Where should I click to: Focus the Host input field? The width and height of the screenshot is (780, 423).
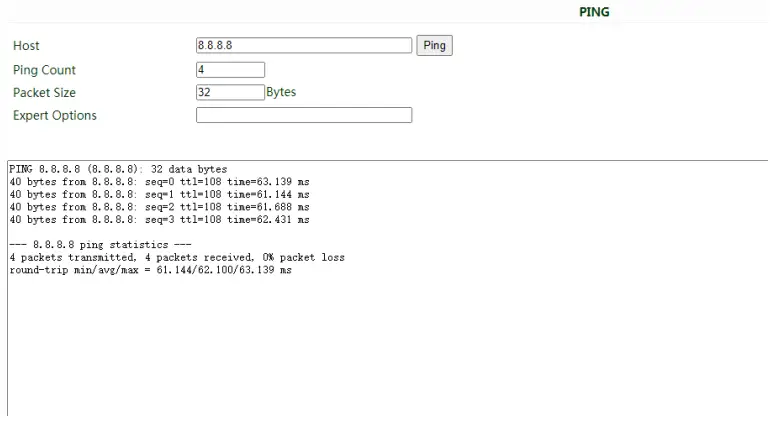click(304, 45)
